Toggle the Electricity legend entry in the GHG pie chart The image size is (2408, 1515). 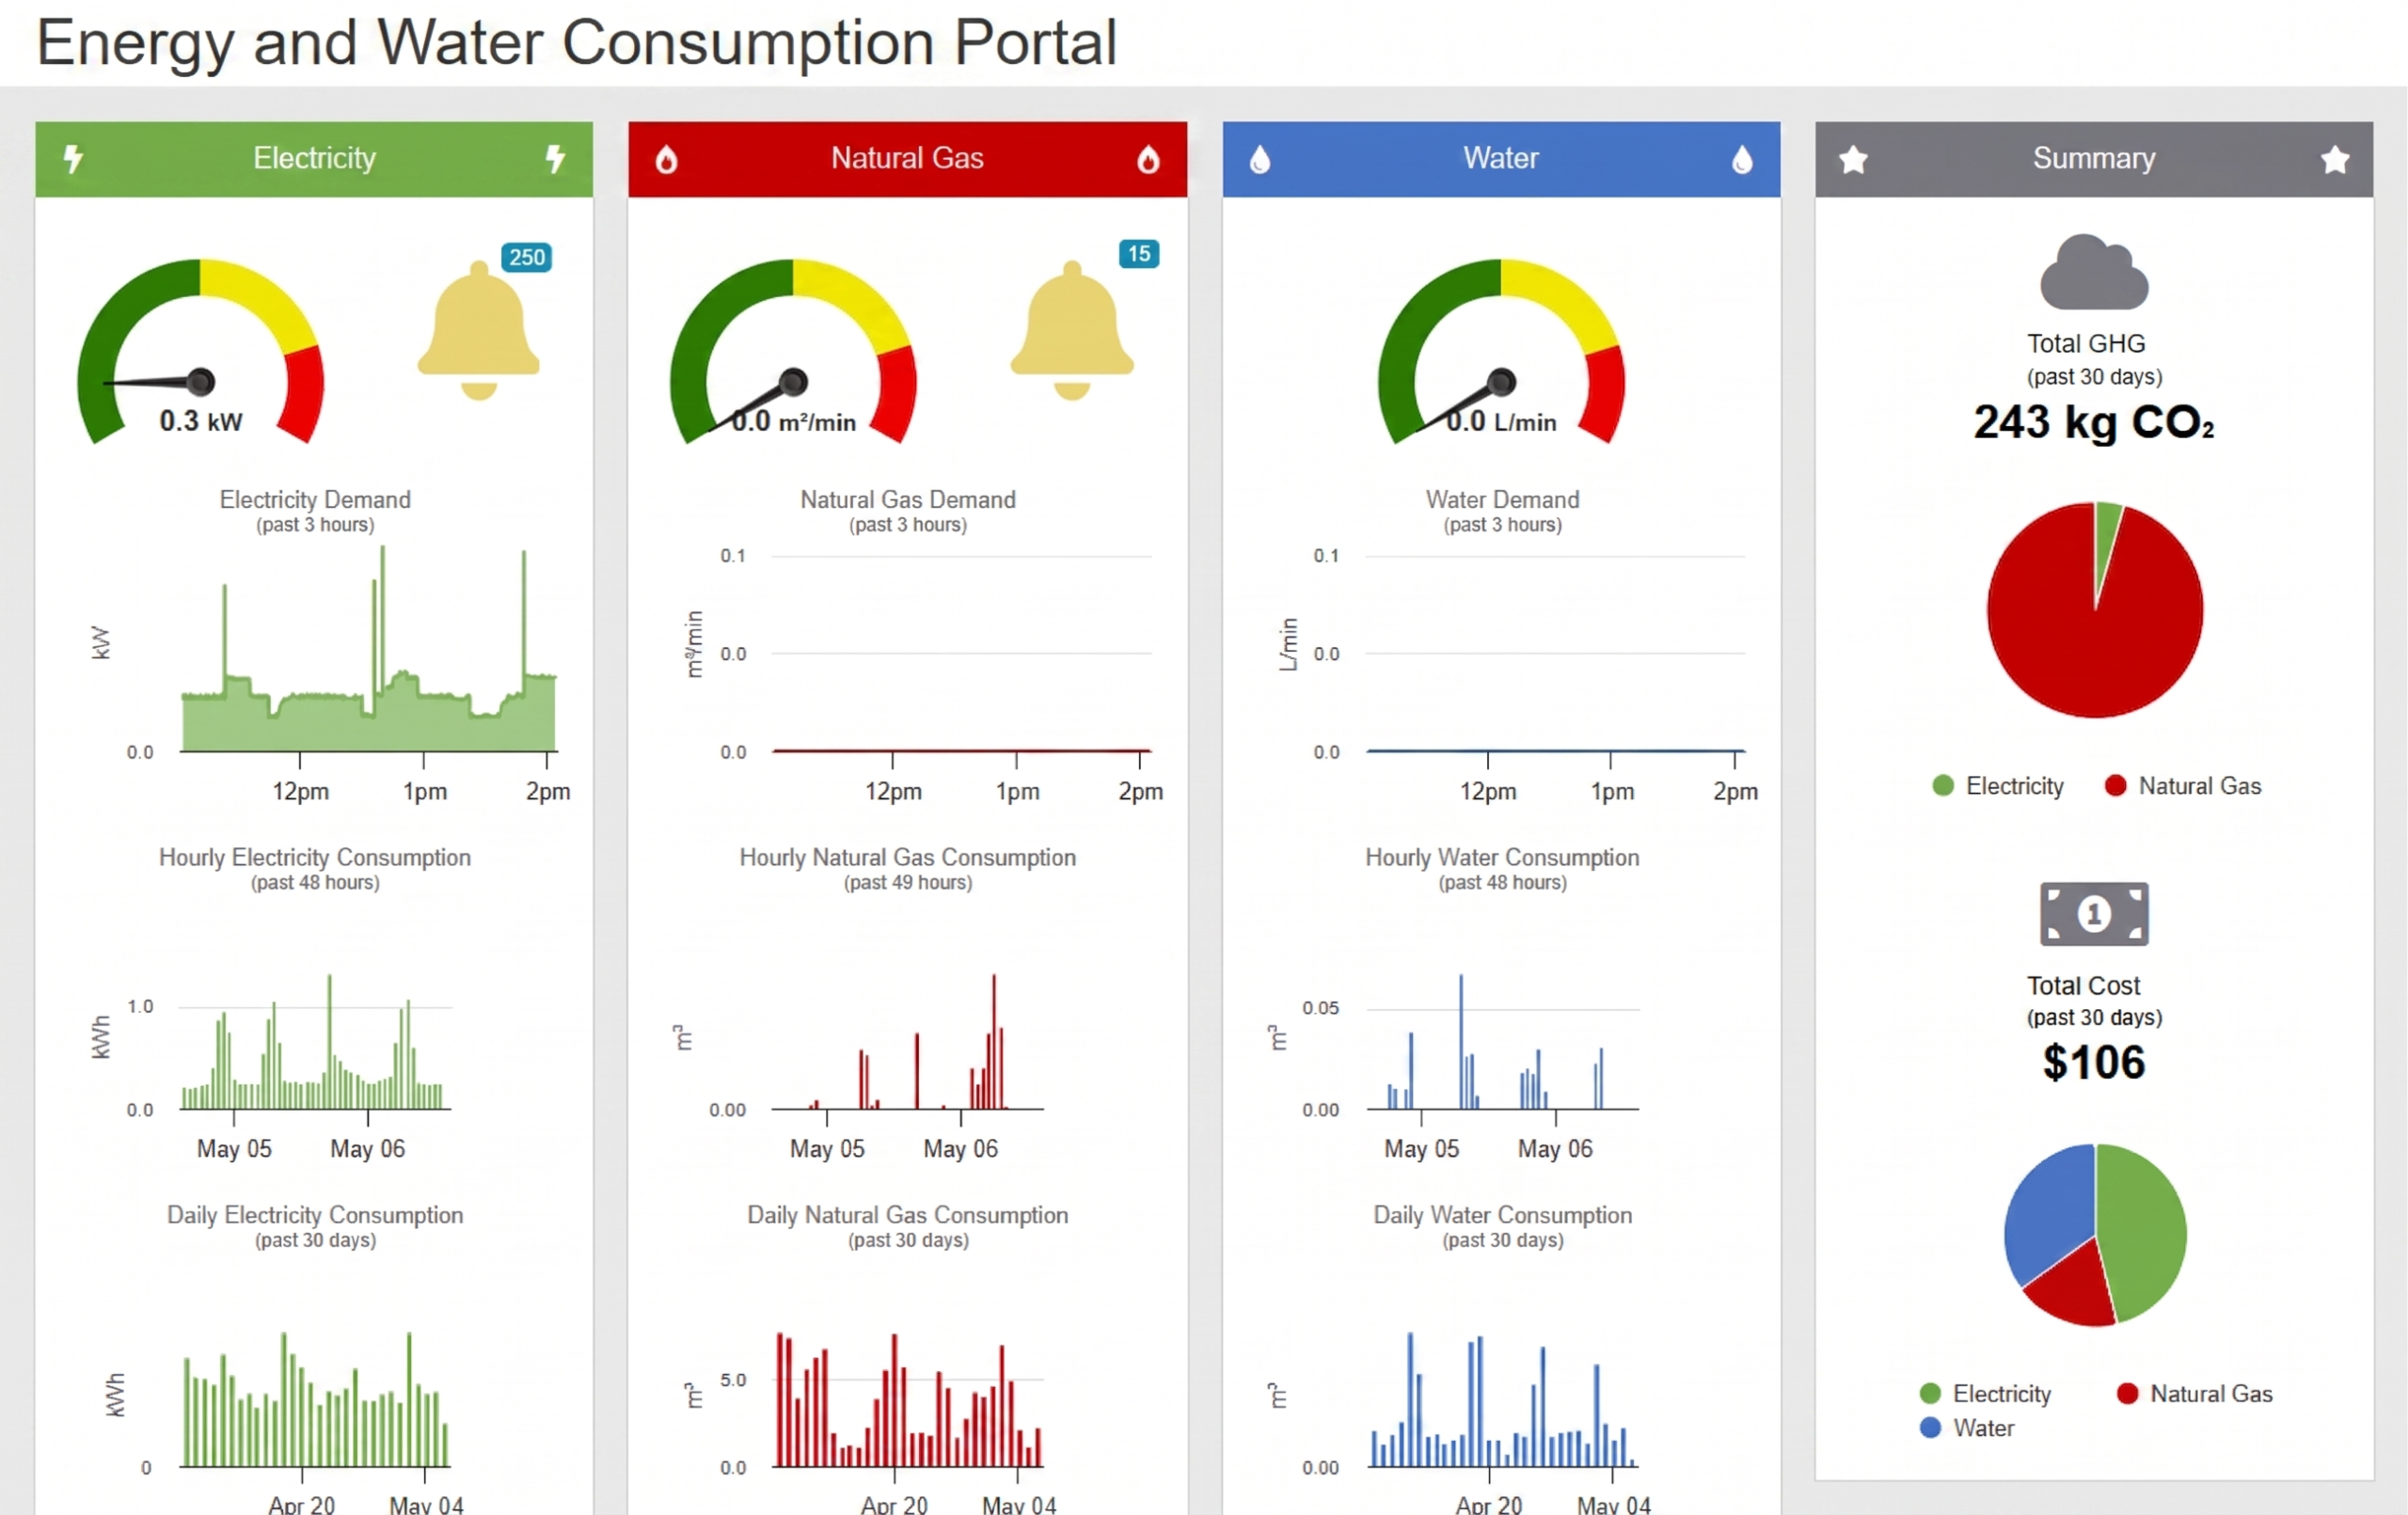(x=1998, y=786)
